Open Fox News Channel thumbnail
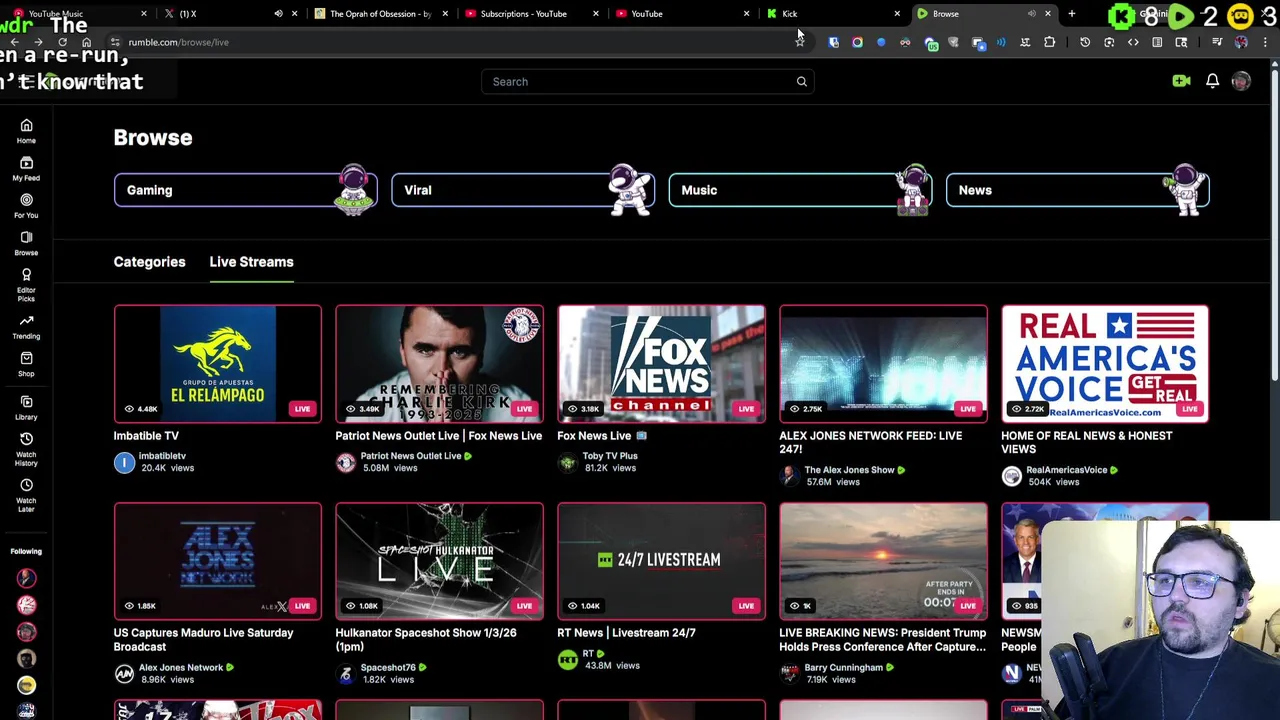 coord(662,364)
